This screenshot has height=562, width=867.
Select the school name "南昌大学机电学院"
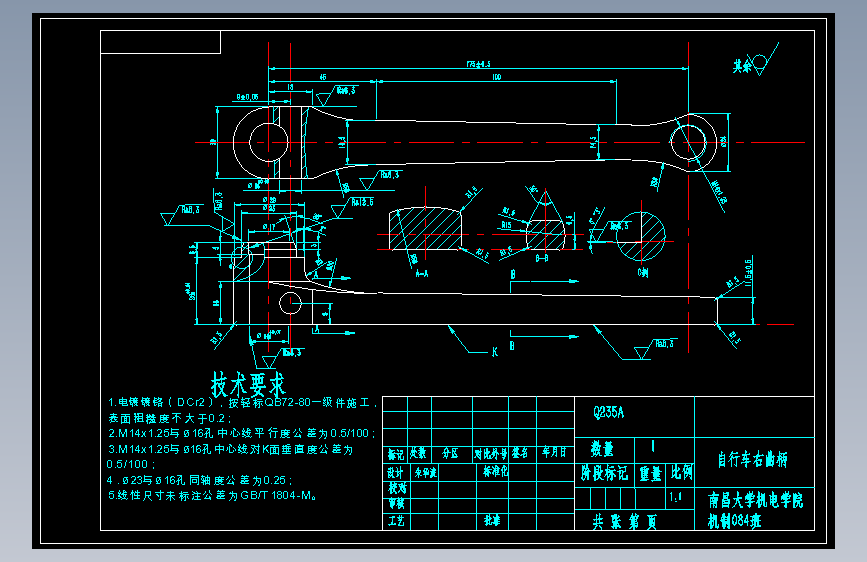click(755, 501)
